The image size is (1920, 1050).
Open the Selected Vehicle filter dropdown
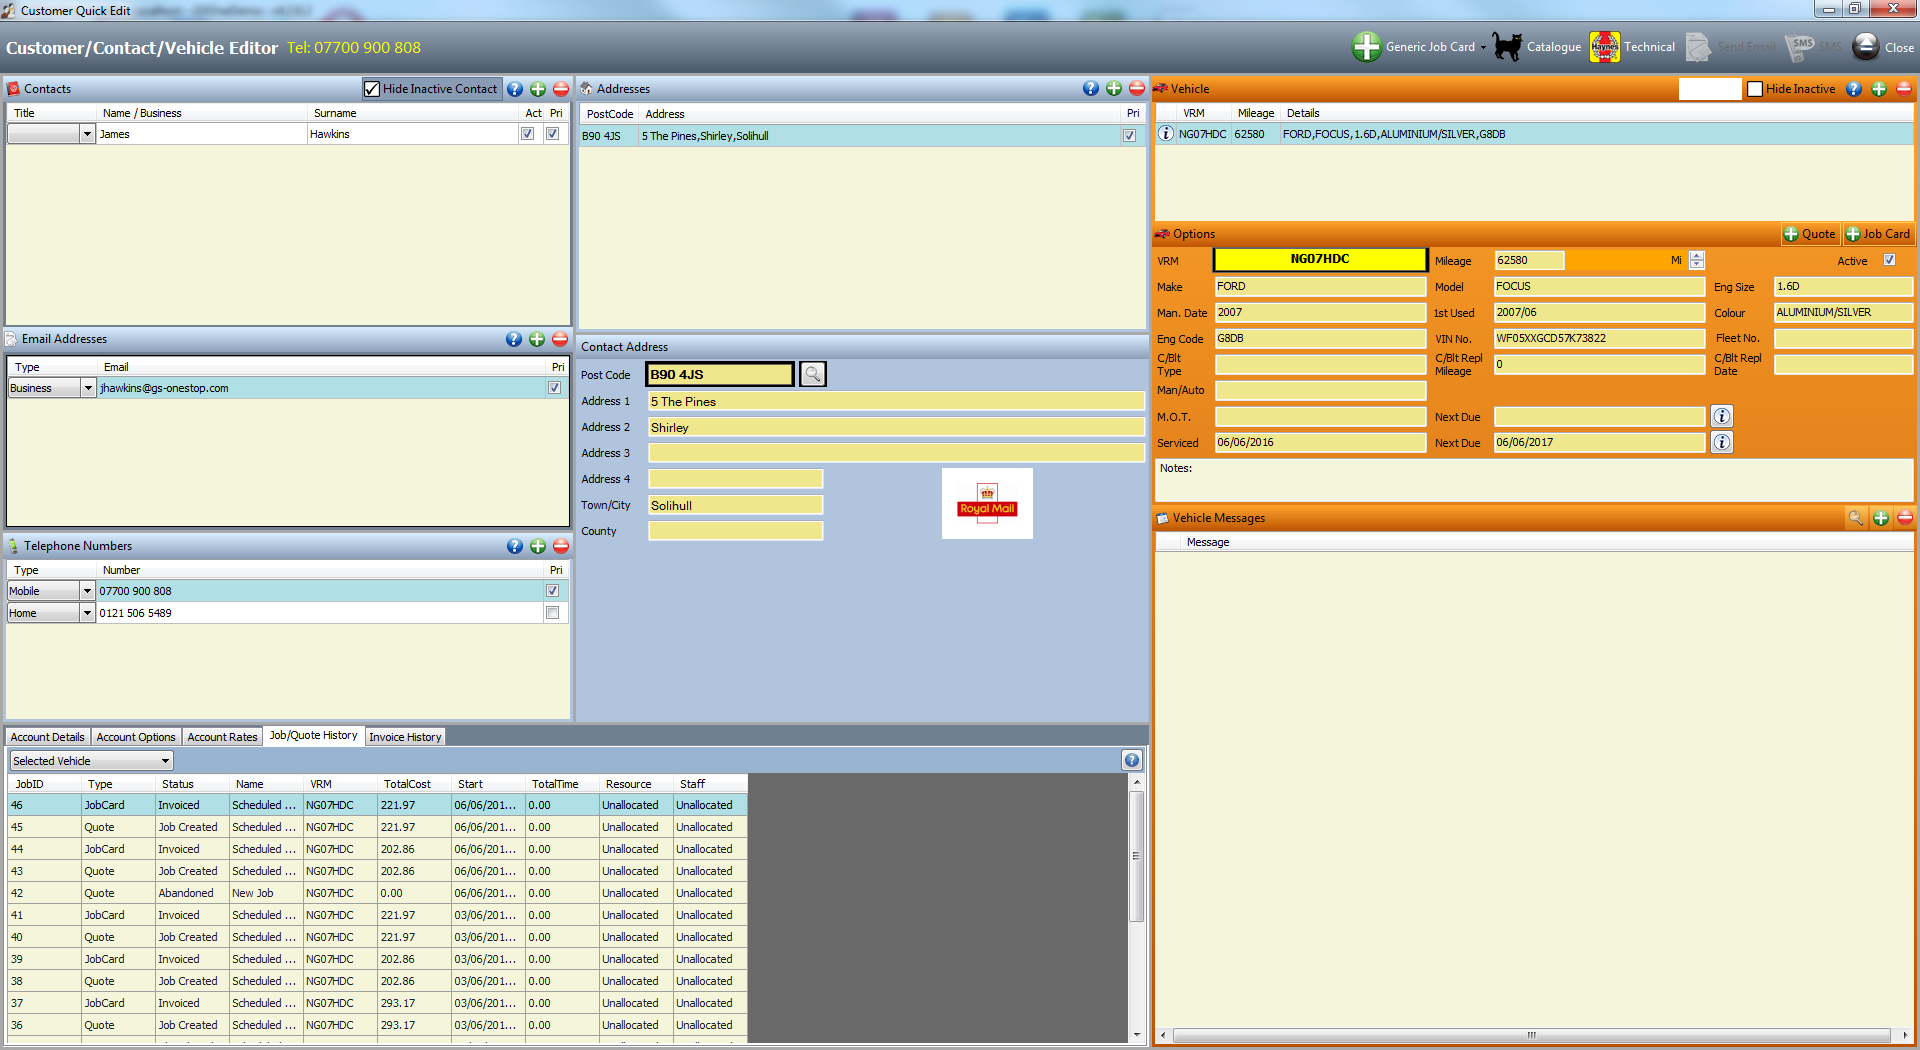click(x=91, y=761)
